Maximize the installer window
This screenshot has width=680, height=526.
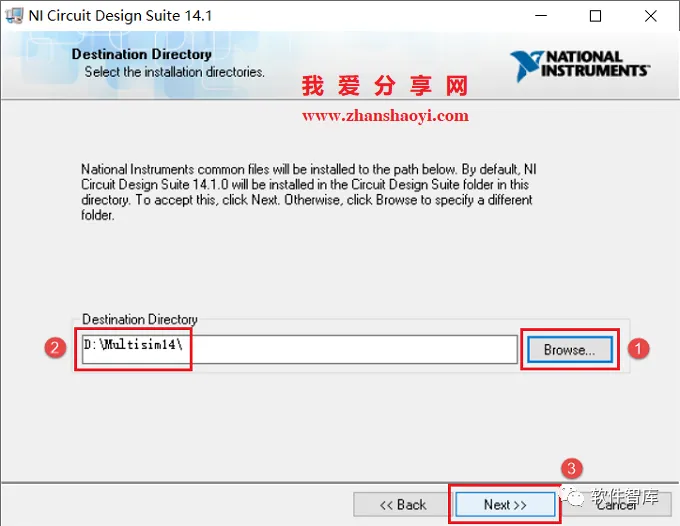595,16
